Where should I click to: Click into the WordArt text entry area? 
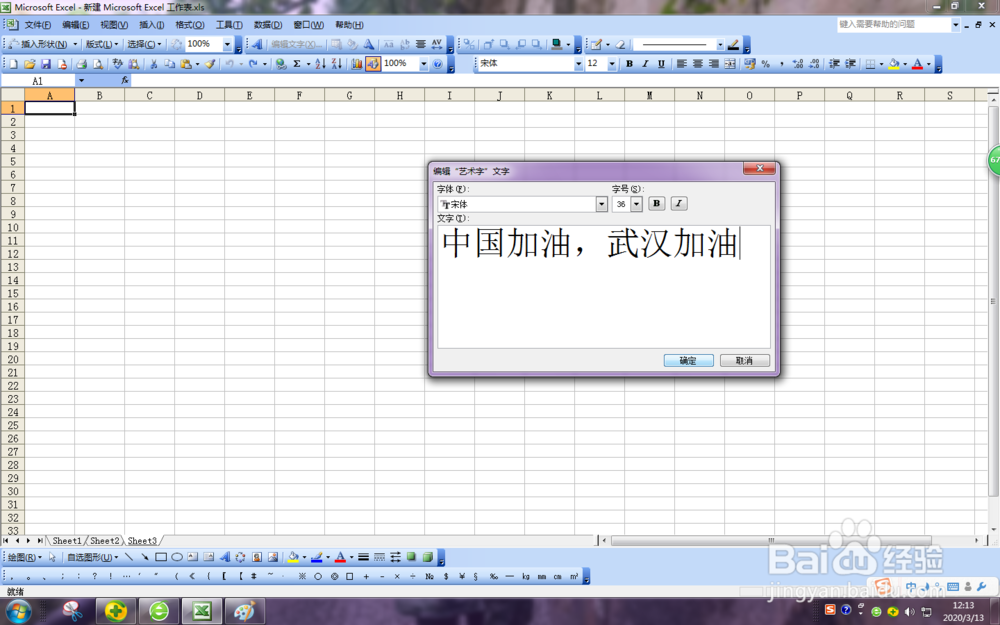click(603, 286)
